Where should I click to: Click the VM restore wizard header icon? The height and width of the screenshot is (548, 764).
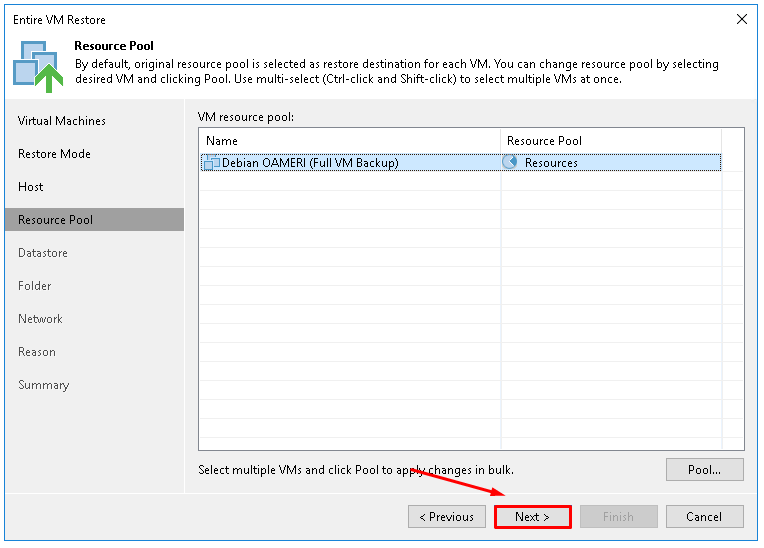[x=38, y=66]
